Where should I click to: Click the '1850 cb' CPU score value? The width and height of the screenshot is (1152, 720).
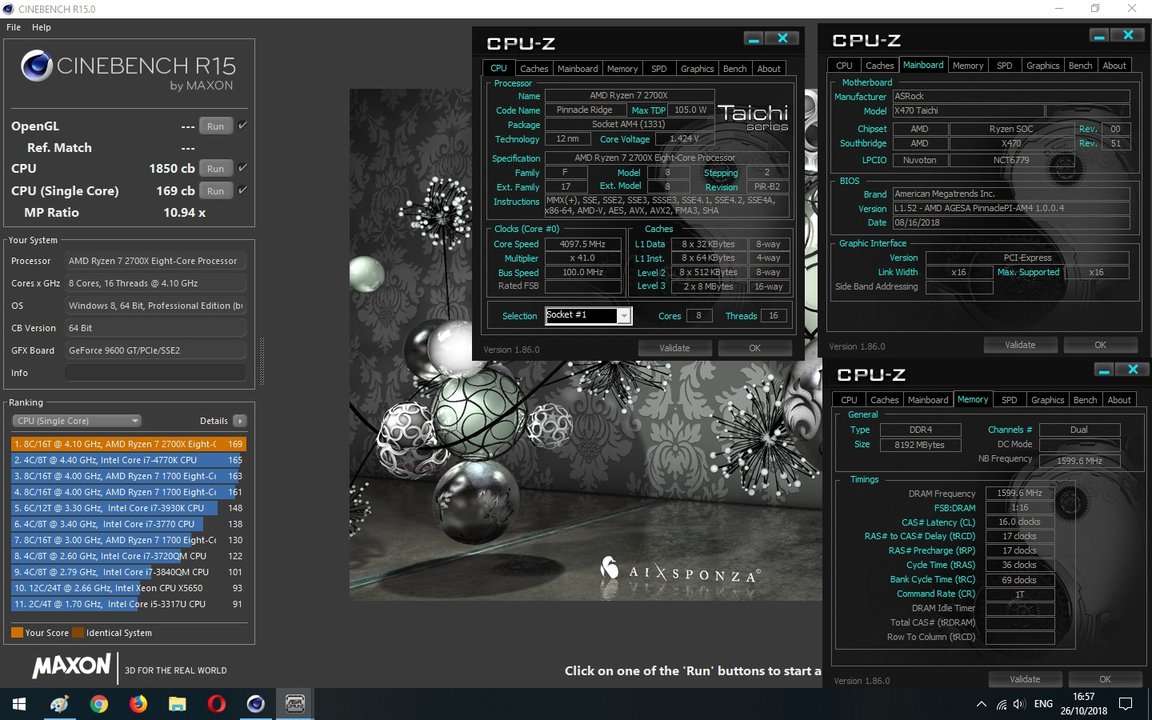[x=172, y=168]
